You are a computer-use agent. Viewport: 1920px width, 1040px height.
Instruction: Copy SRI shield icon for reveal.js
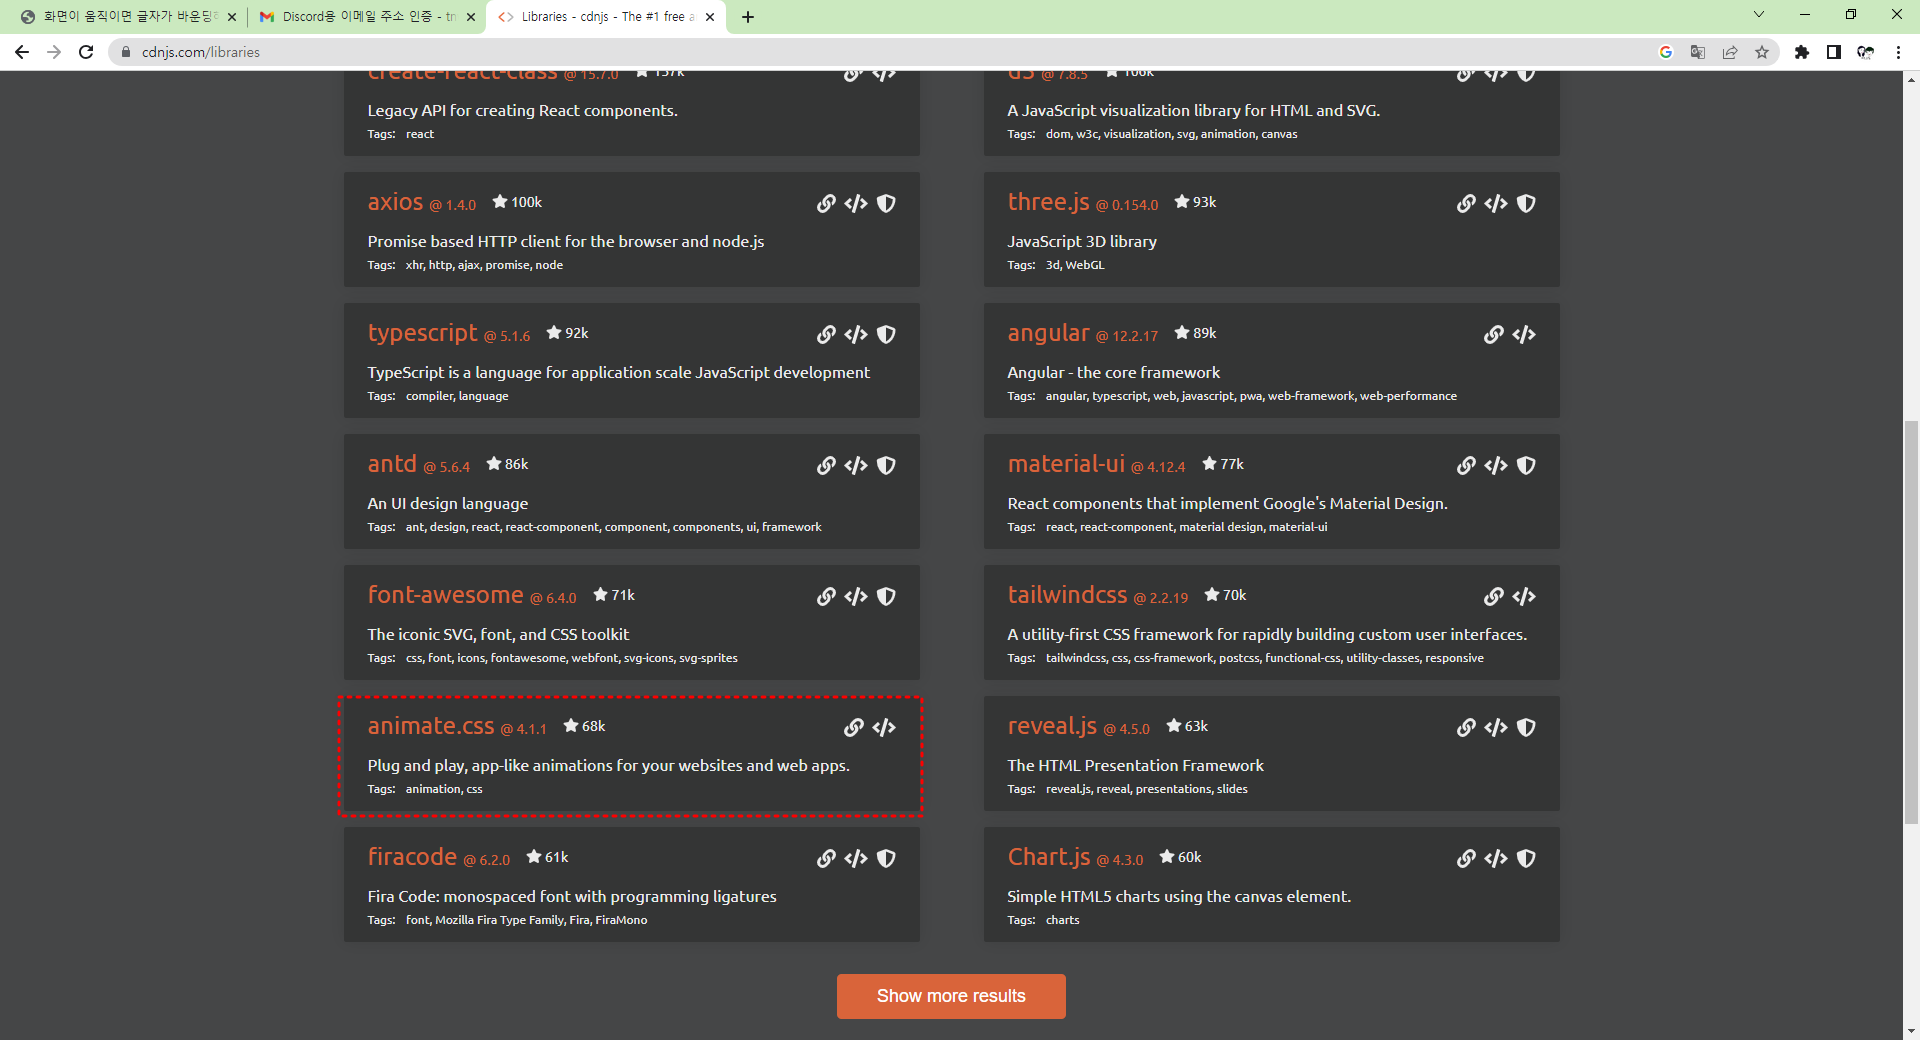pyautogui.click(x=1526, y=728)
